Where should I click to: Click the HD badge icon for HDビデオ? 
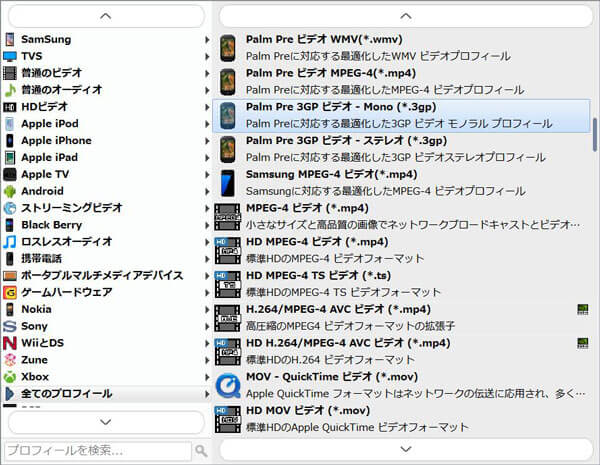tap(10, 107)
